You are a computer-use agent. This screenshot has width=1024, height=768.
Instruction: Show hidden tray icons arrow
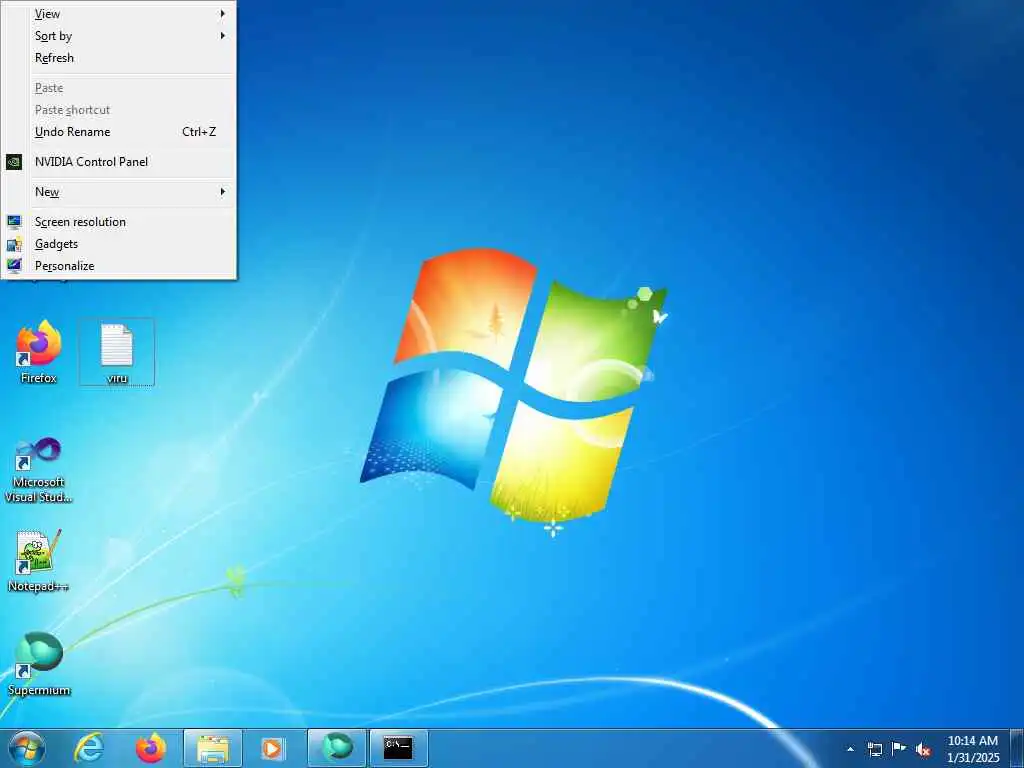click(x=850, y=750)
